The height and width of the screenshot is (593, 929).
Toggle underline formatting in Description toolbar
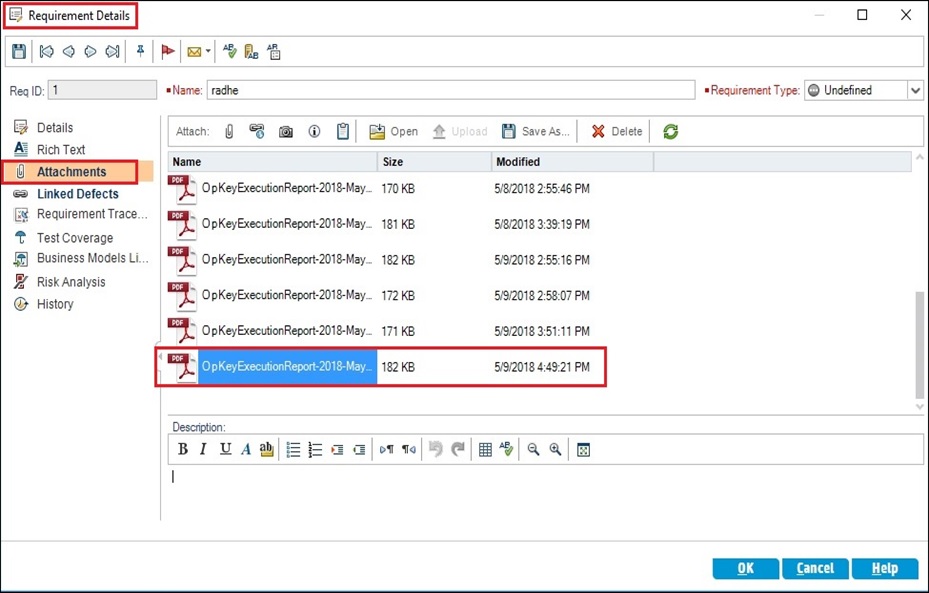(225, 450)
